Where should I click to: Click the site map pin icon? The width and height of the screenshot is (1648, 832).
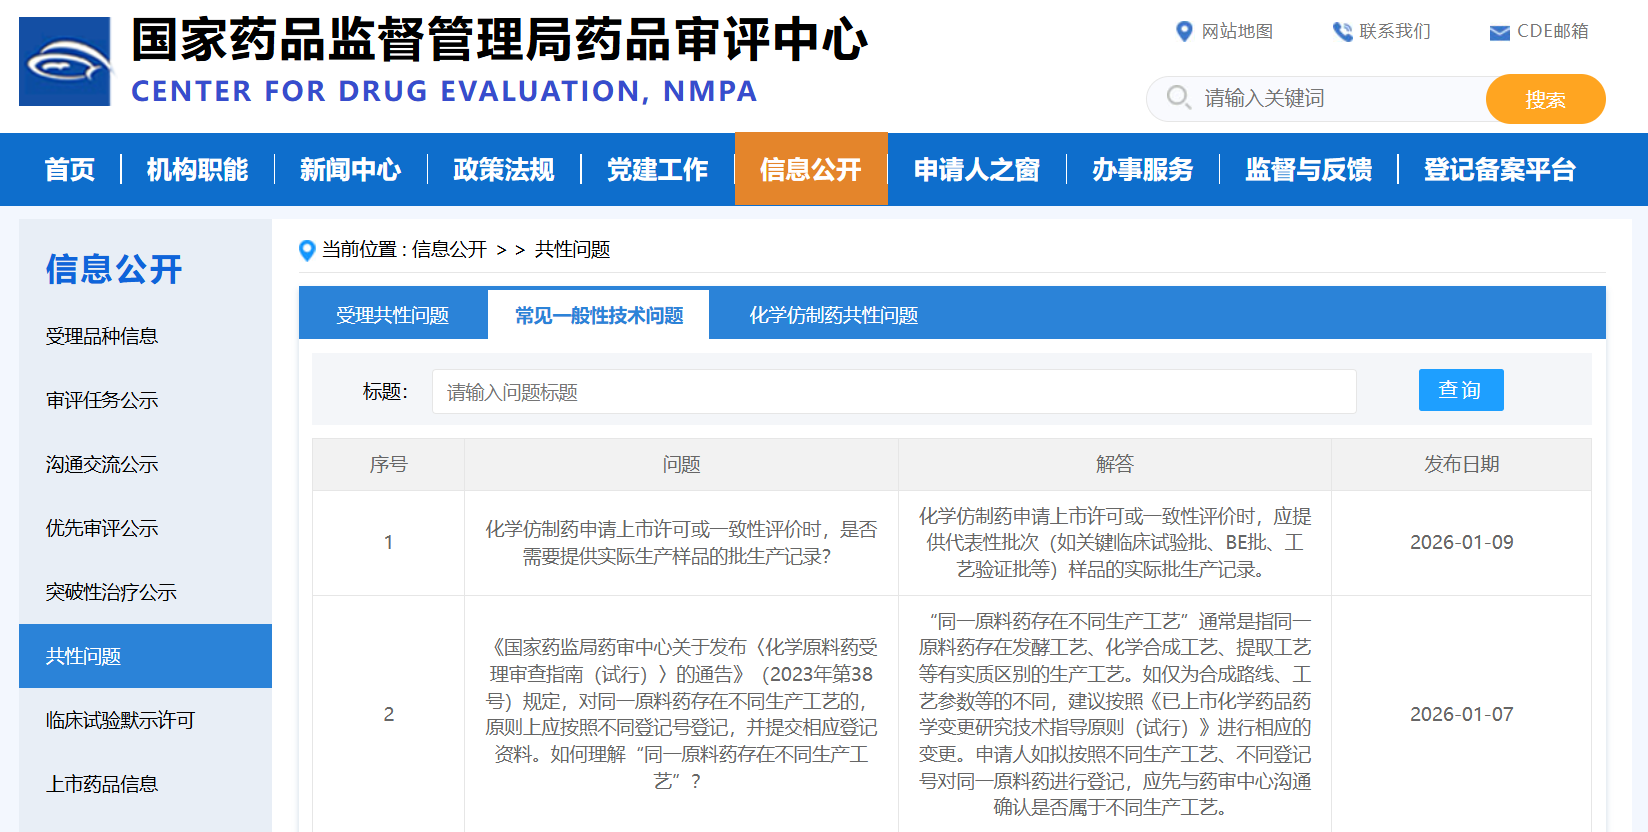coord(1184,32)
